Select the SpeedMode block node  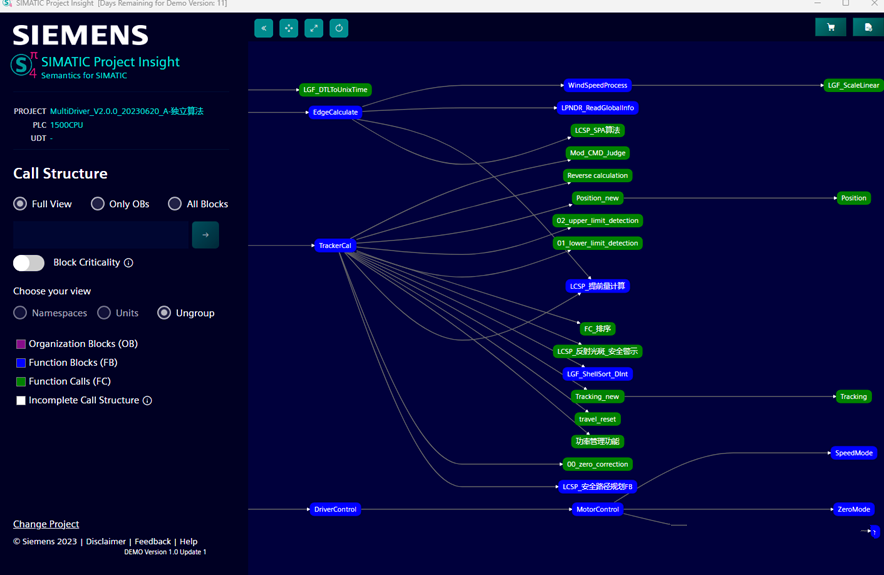(854, 453)
